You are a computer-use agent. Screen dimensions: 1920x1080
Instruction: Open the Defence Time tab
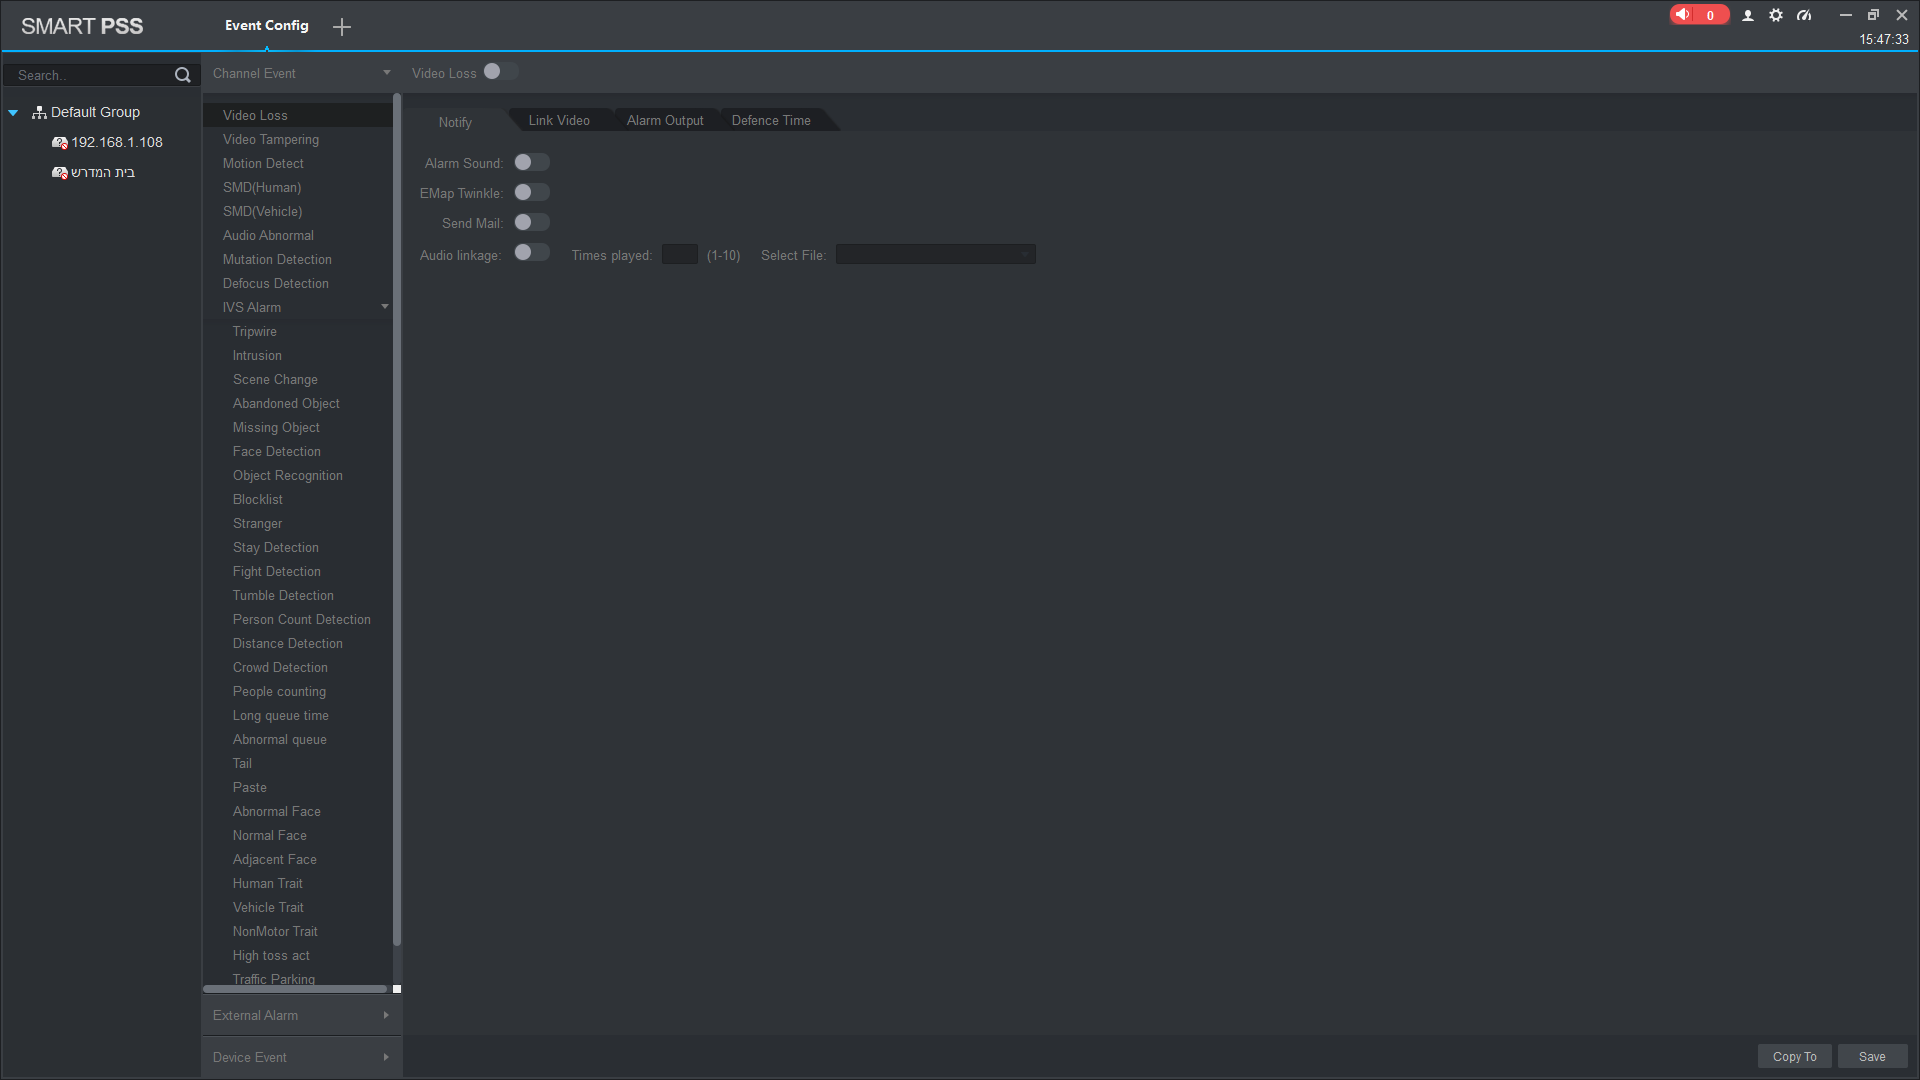pos(771,121)
